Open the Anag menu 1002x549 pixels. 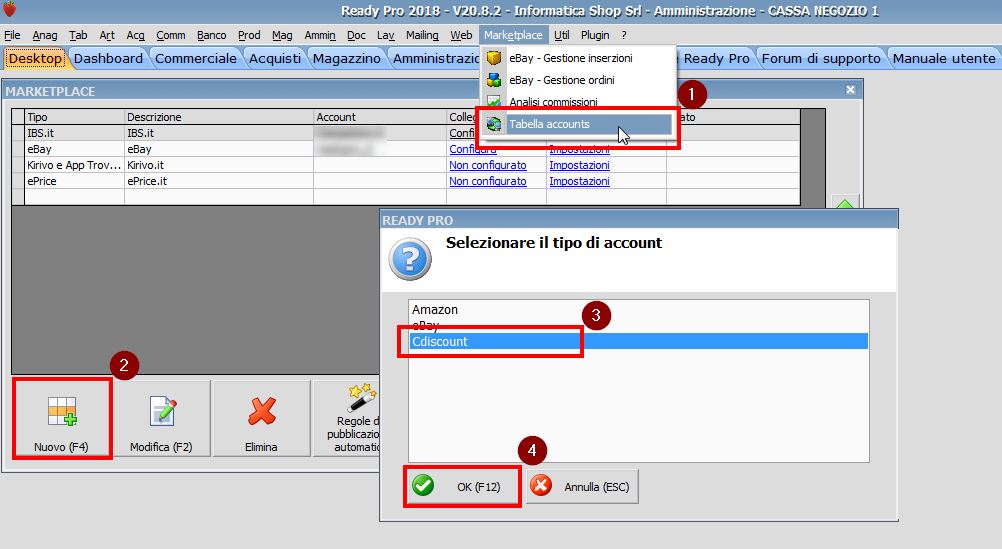(45, 35)
